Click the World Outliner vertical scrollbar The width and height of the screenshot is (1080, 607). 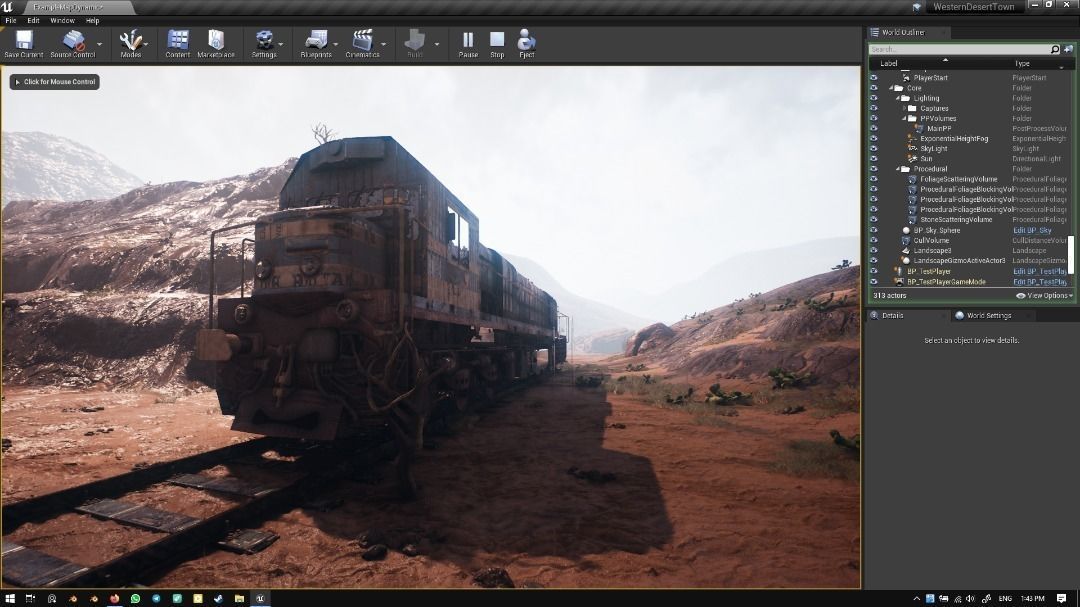pyautogui.click(x=1071, y=254)
